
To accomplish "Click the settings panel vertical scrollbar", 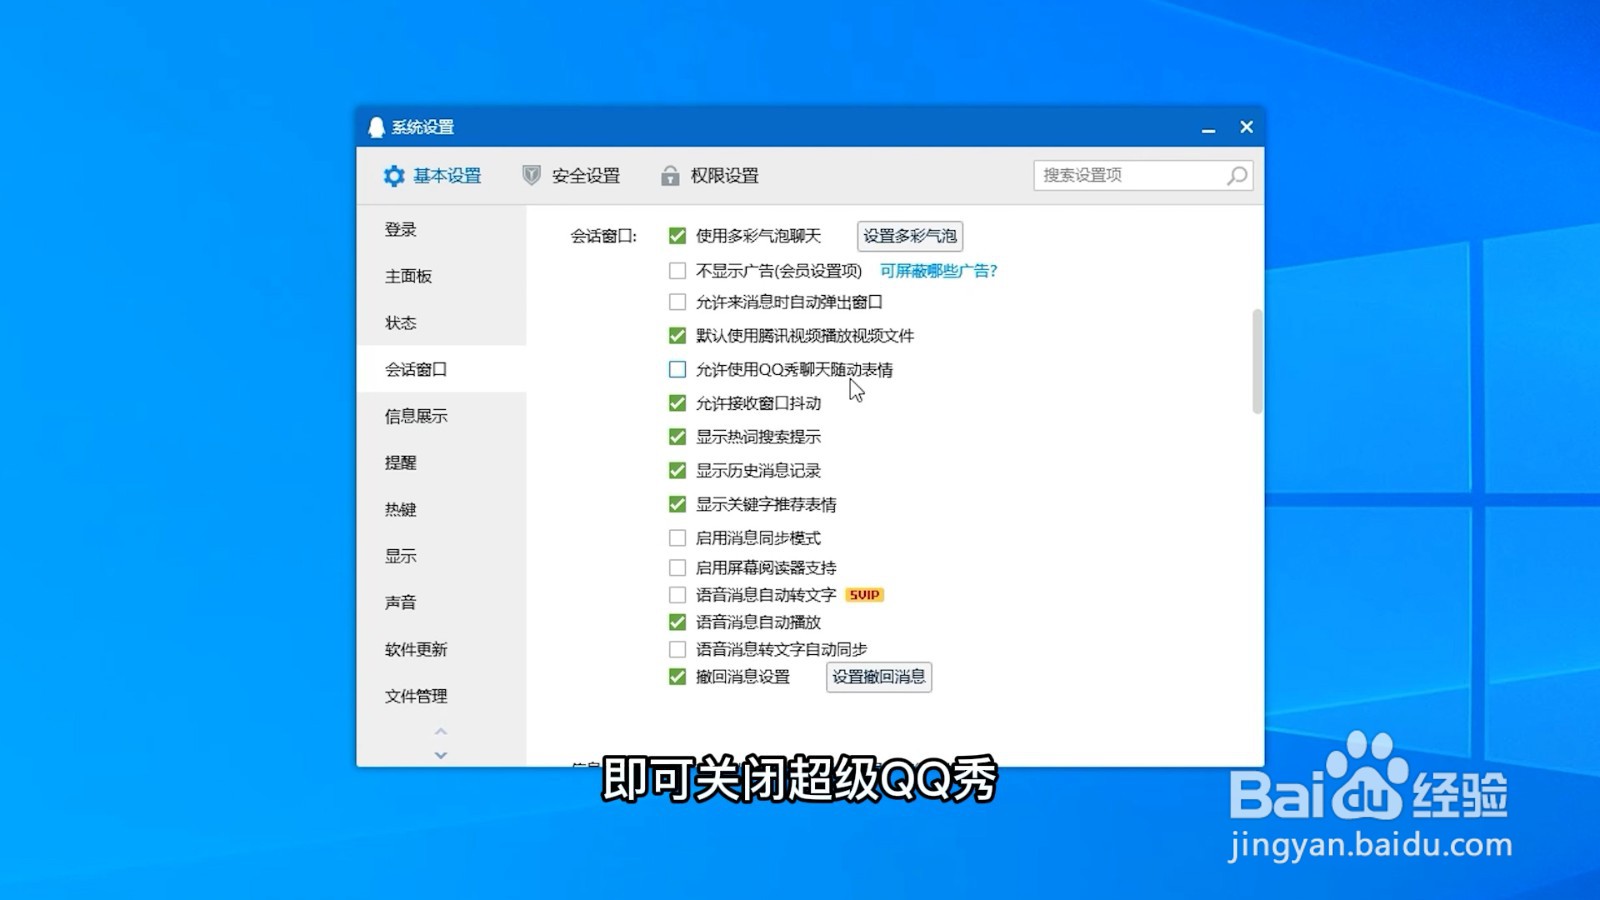I will (1257, 361).
